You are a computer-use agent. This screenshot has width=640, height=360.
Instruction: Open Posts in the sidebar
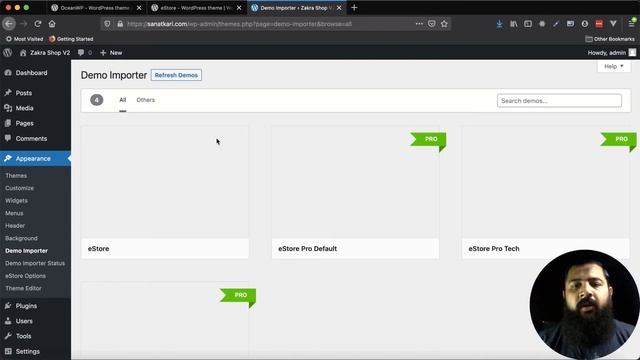[x=35, y=93]
